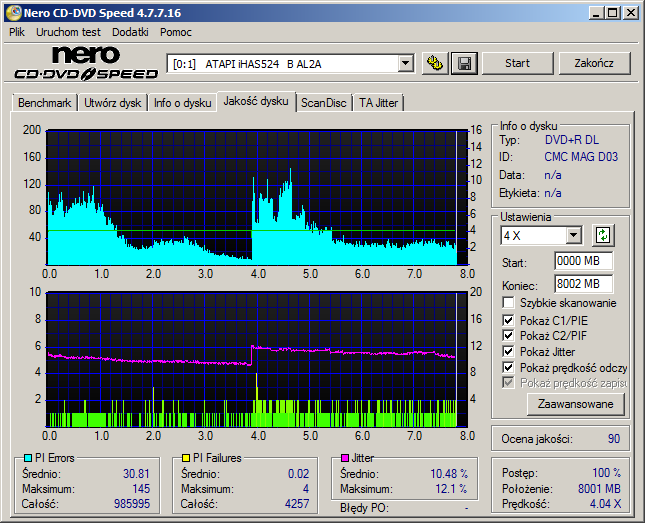Click the Start button

(x=517, y=63)
